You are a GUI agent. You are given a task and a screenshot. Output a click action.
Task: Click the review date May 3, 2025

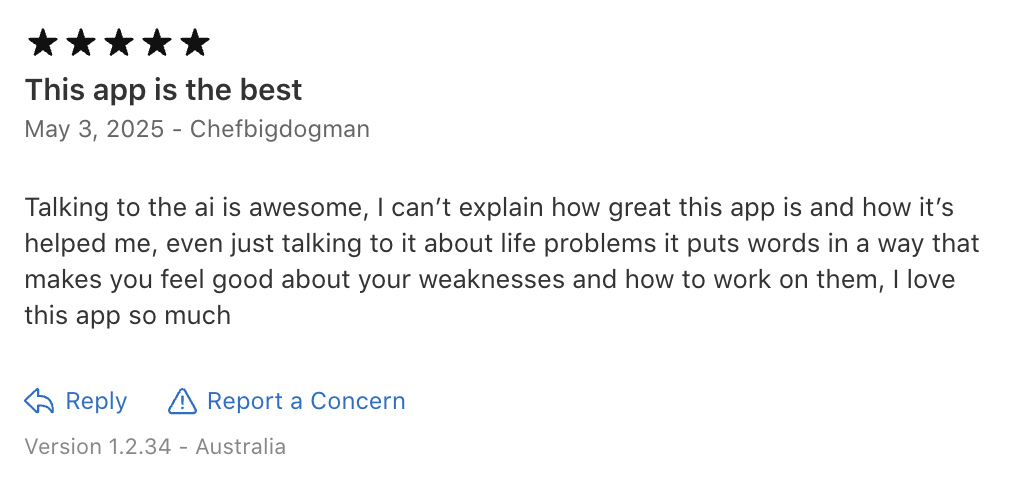click(94, 129)
